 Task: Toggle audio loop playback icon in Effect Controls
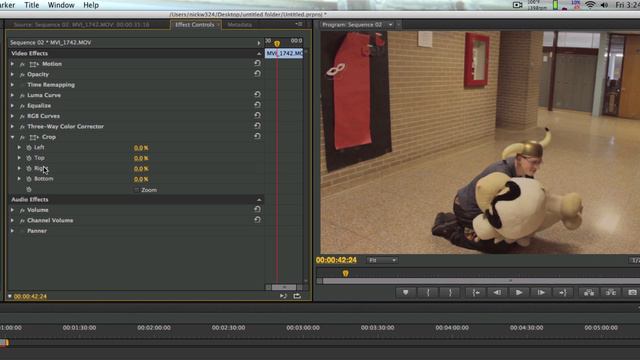click(297, 296)
